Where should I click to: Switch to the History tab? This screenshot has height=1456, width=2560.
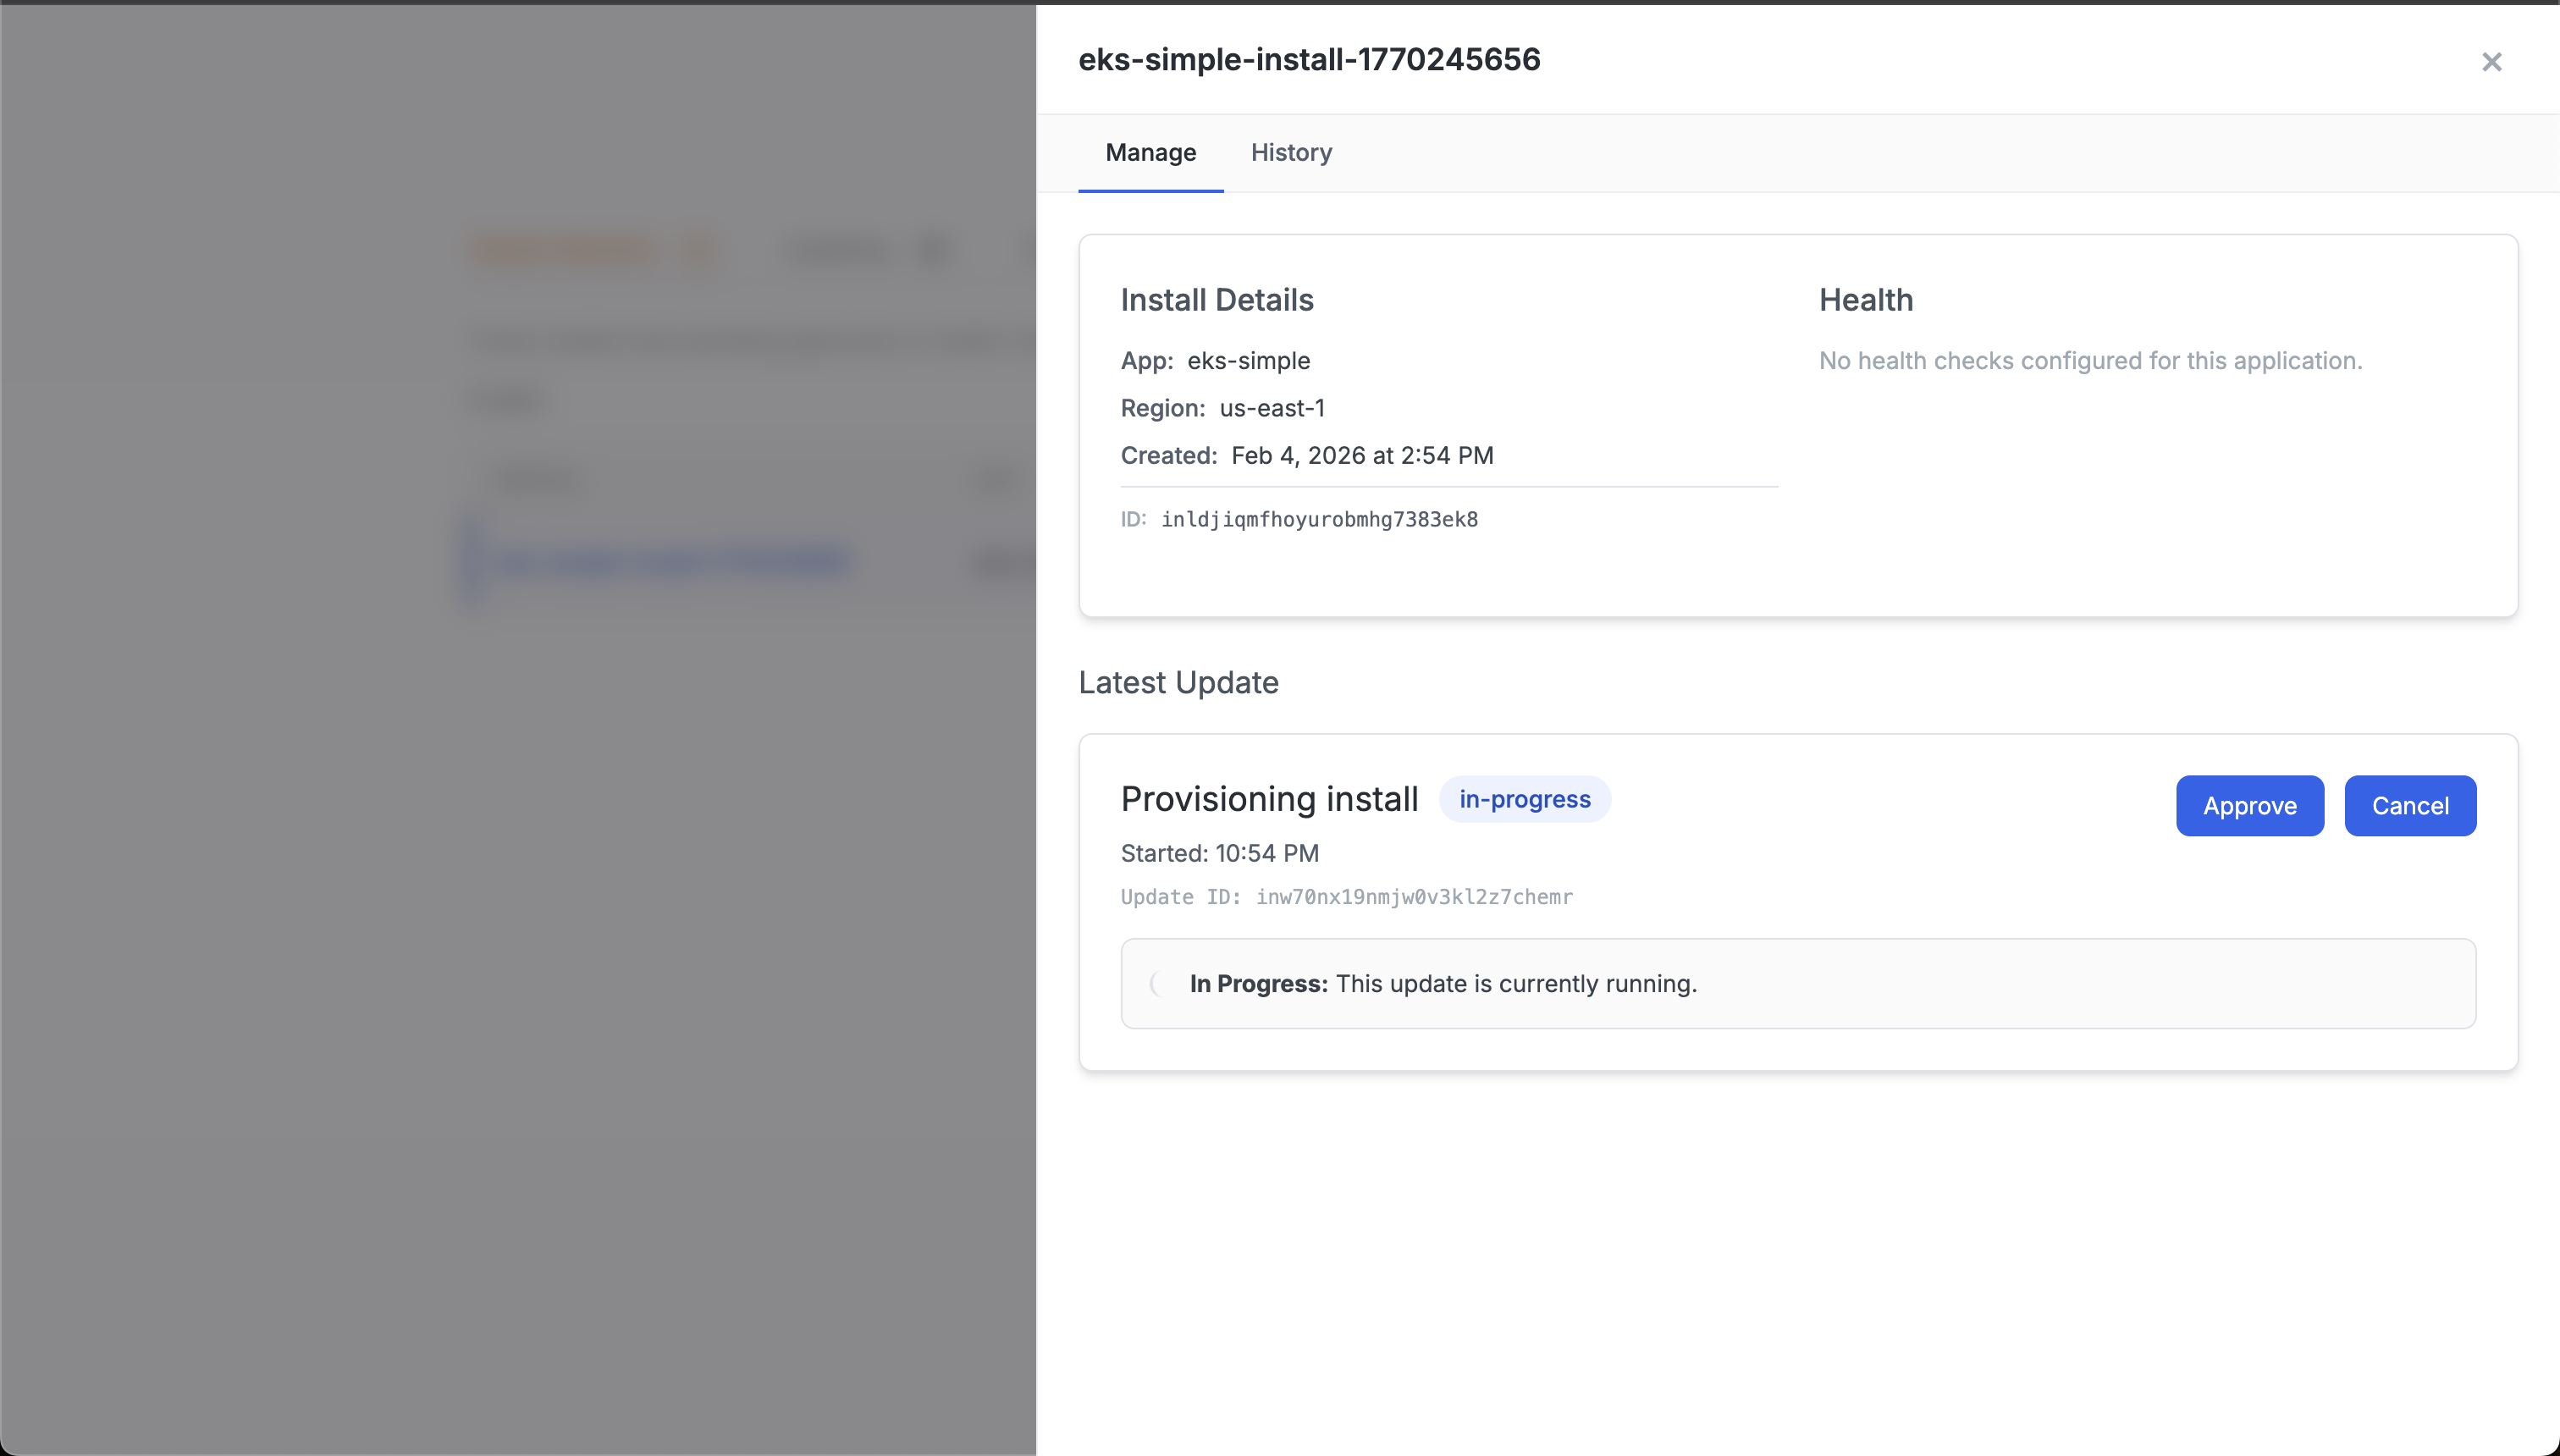click(1291, 152)
